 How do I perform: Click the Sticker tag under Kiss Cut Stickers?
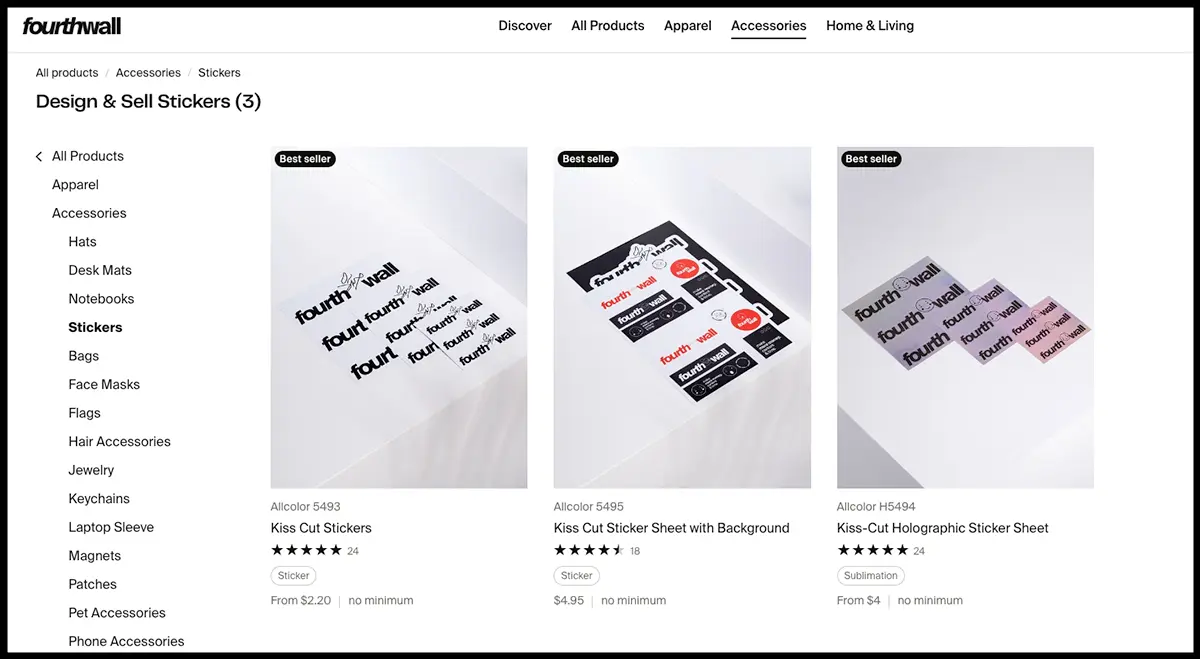click(294, 576)
